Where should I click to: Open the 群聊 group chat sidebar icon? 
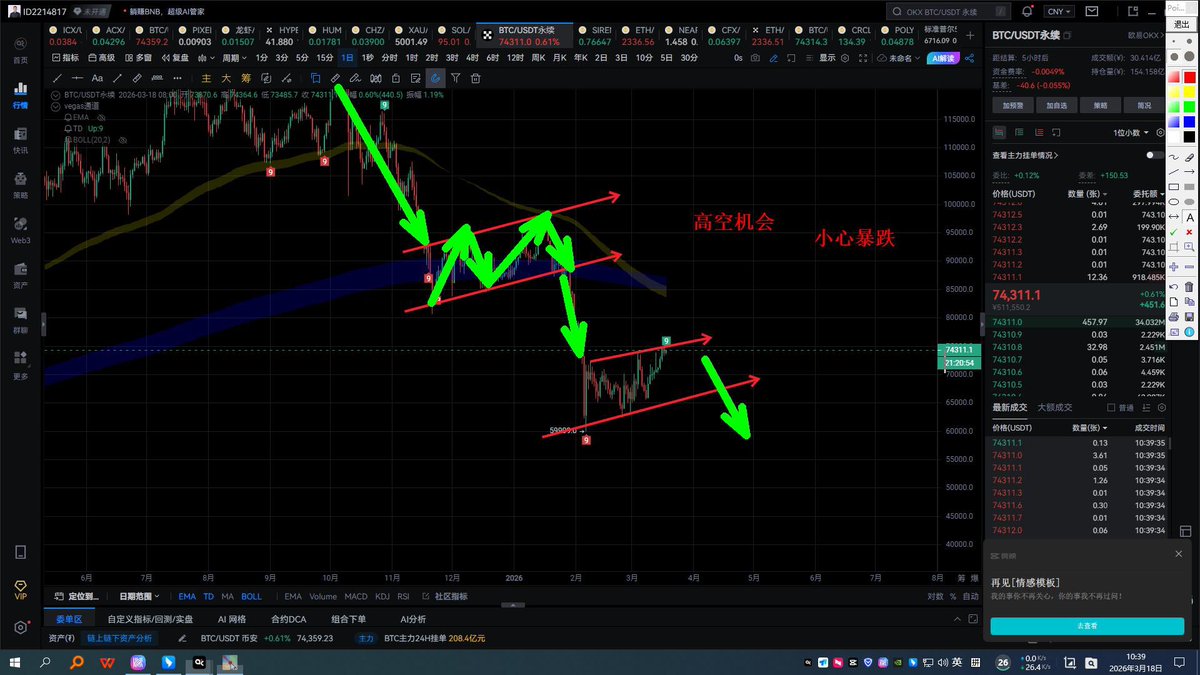tap(20, 320)
